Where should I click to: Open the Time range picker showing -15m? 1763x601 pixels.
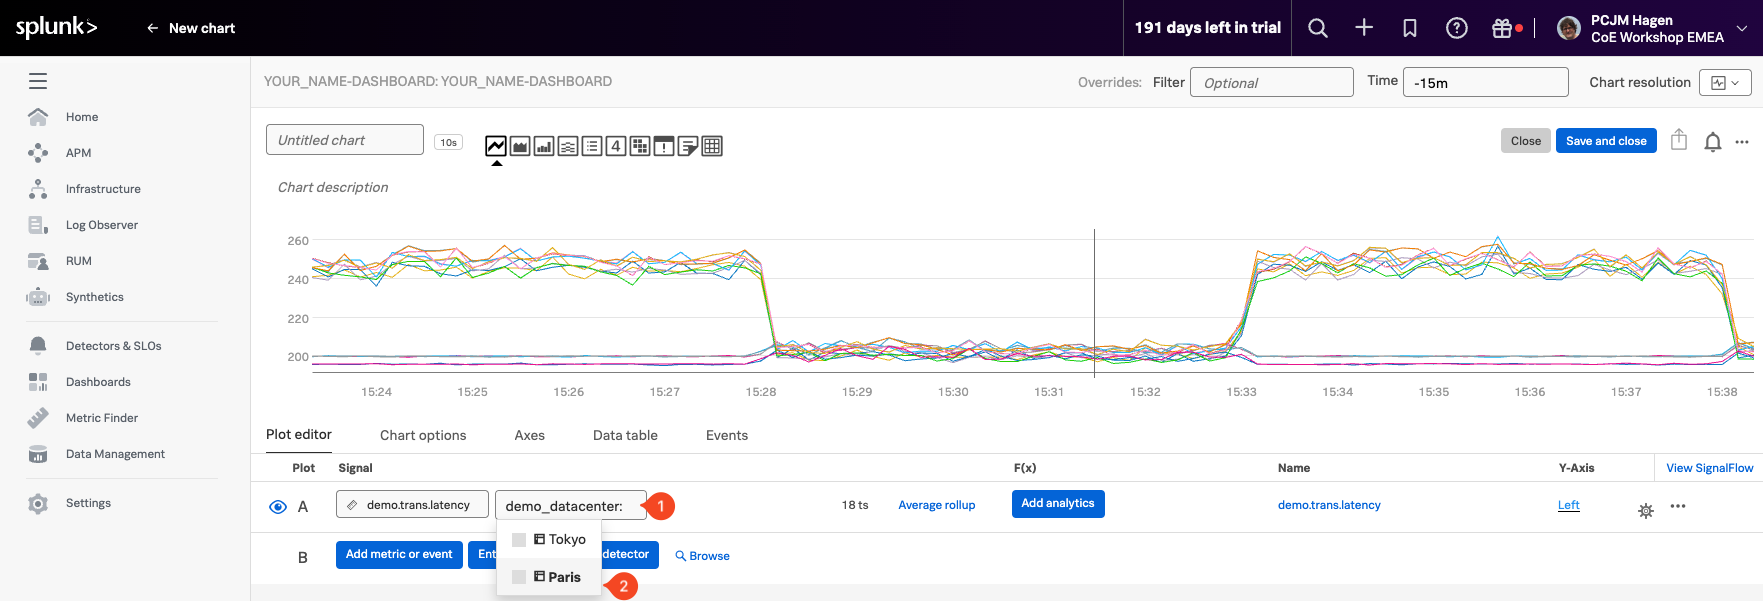tap(1485, 83)
